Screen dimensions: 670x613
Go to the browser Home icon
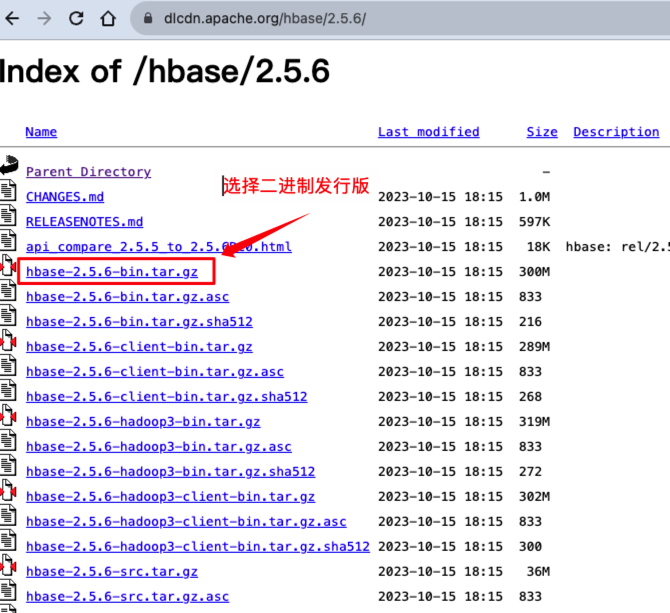[108, 18]
